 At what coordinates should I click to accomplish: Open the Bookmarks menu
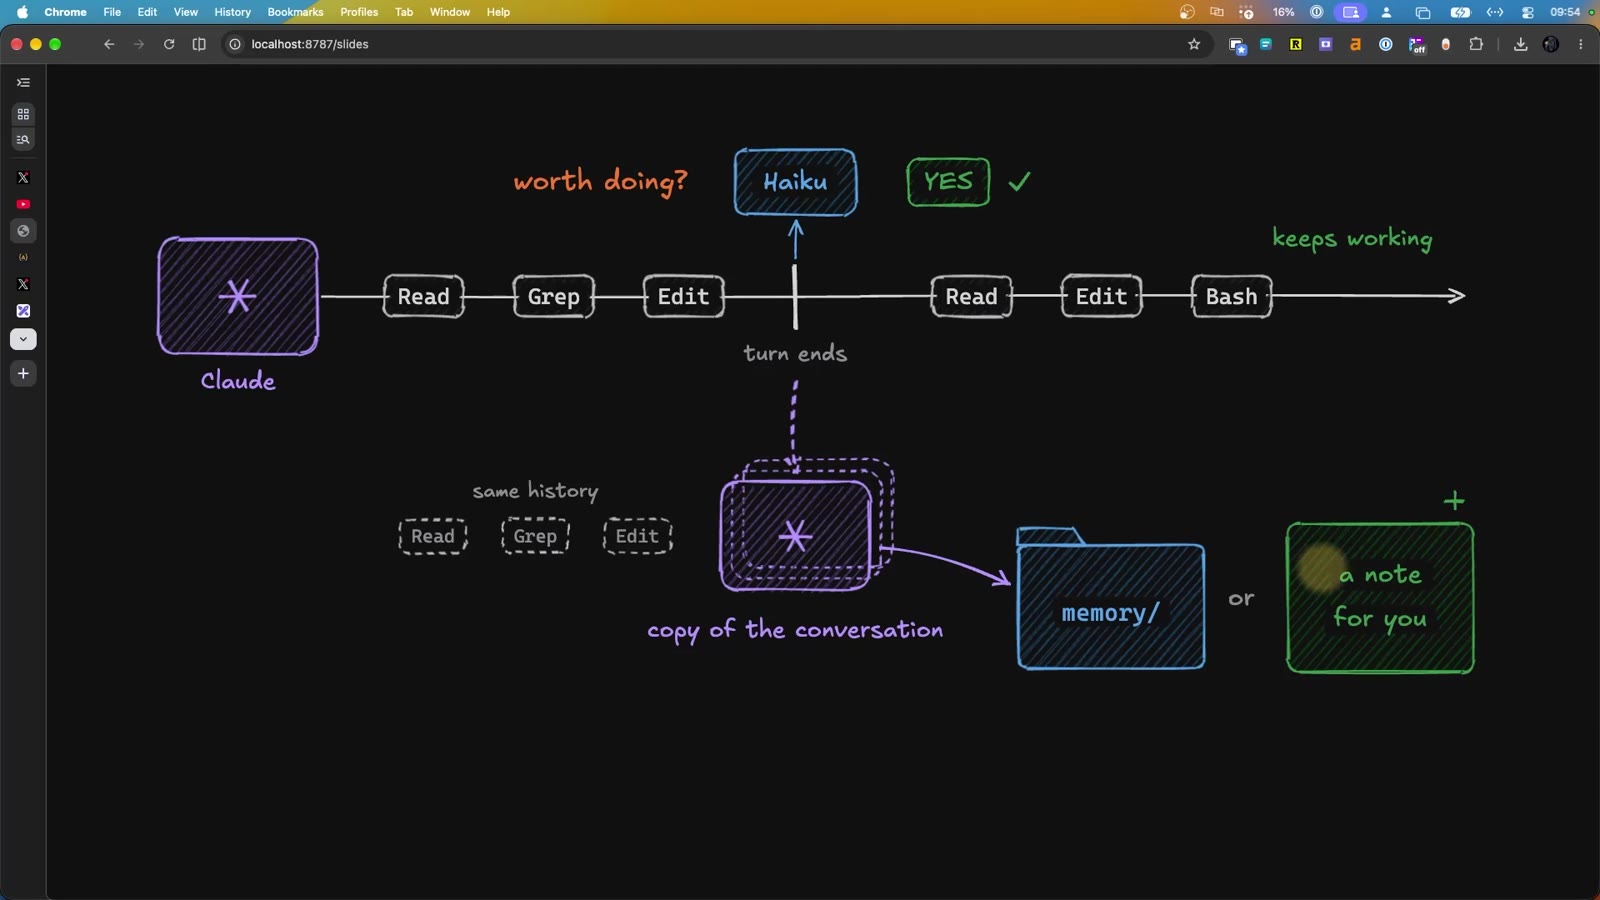pyautogui.click(x=295, y=12)
